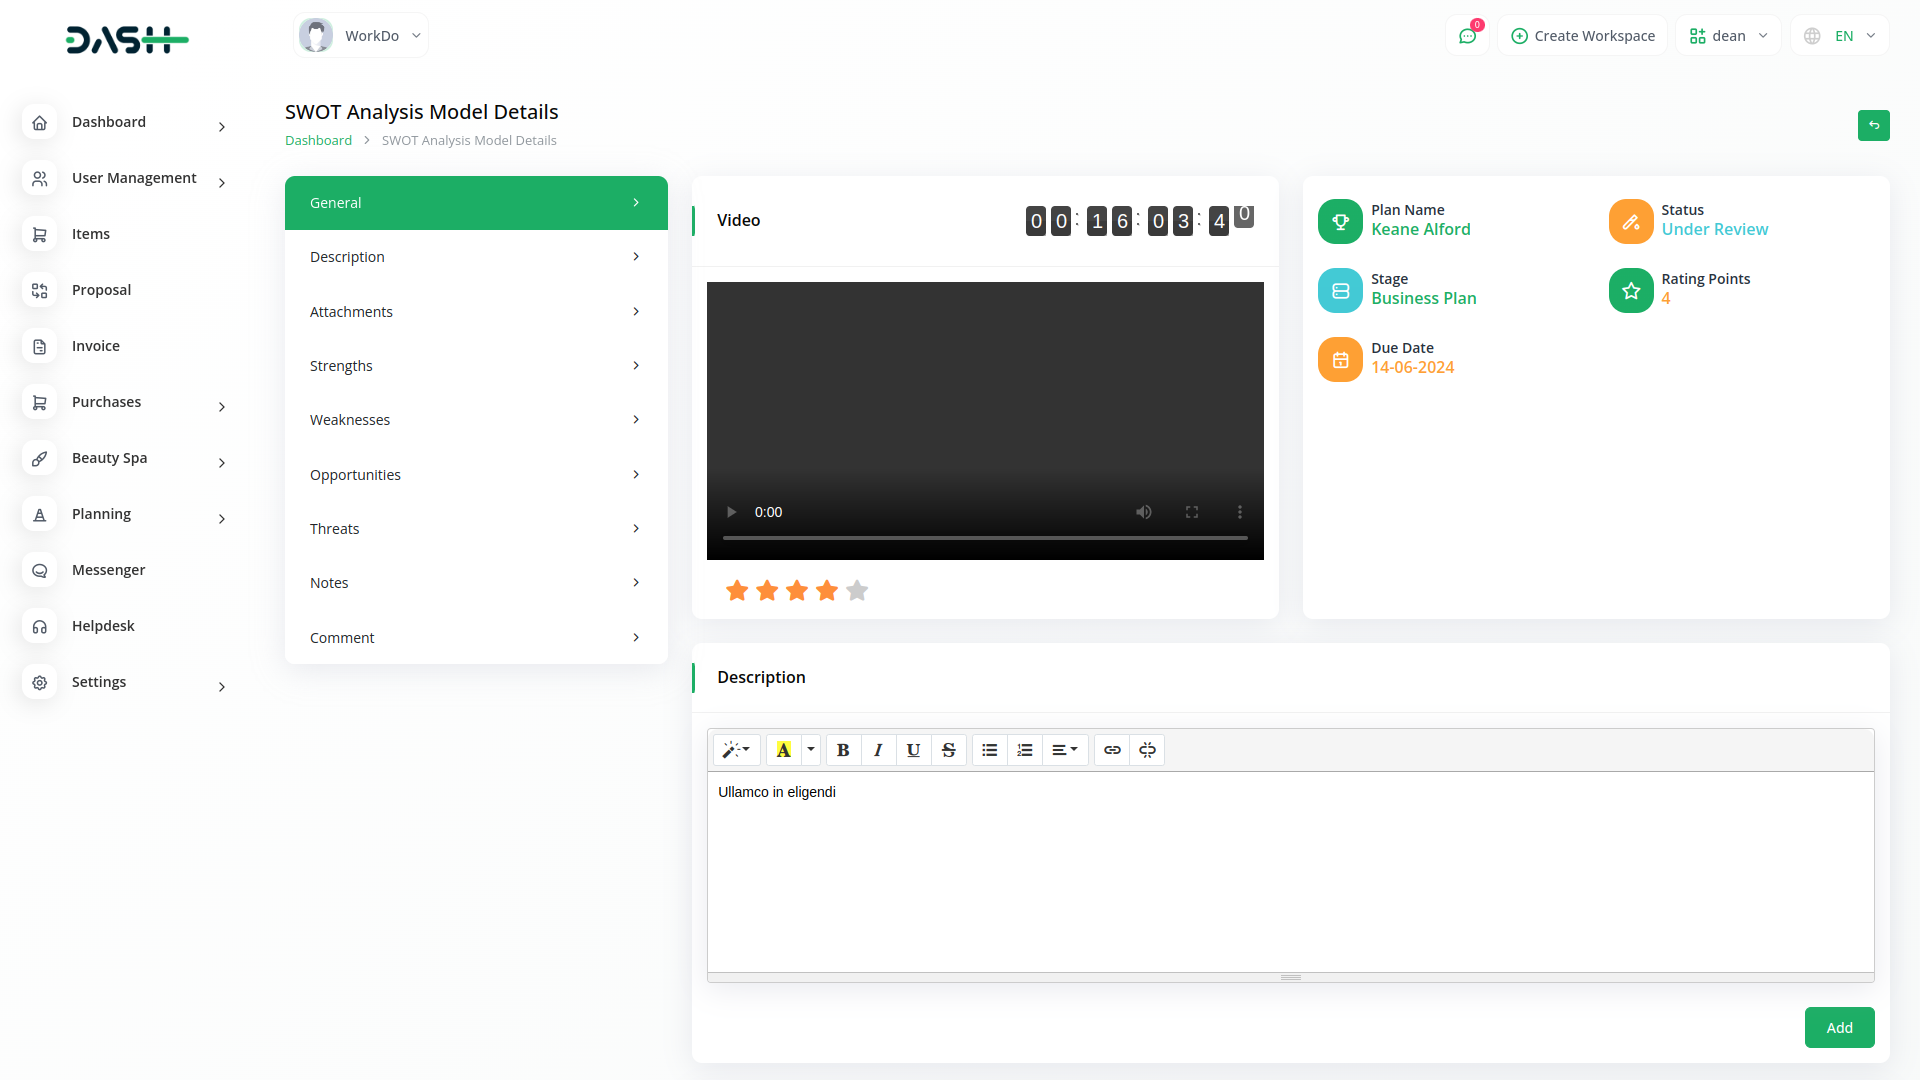The image size is (1920, 1080).
Task: Toggle video fullscreen mode
Action: 1192,512
